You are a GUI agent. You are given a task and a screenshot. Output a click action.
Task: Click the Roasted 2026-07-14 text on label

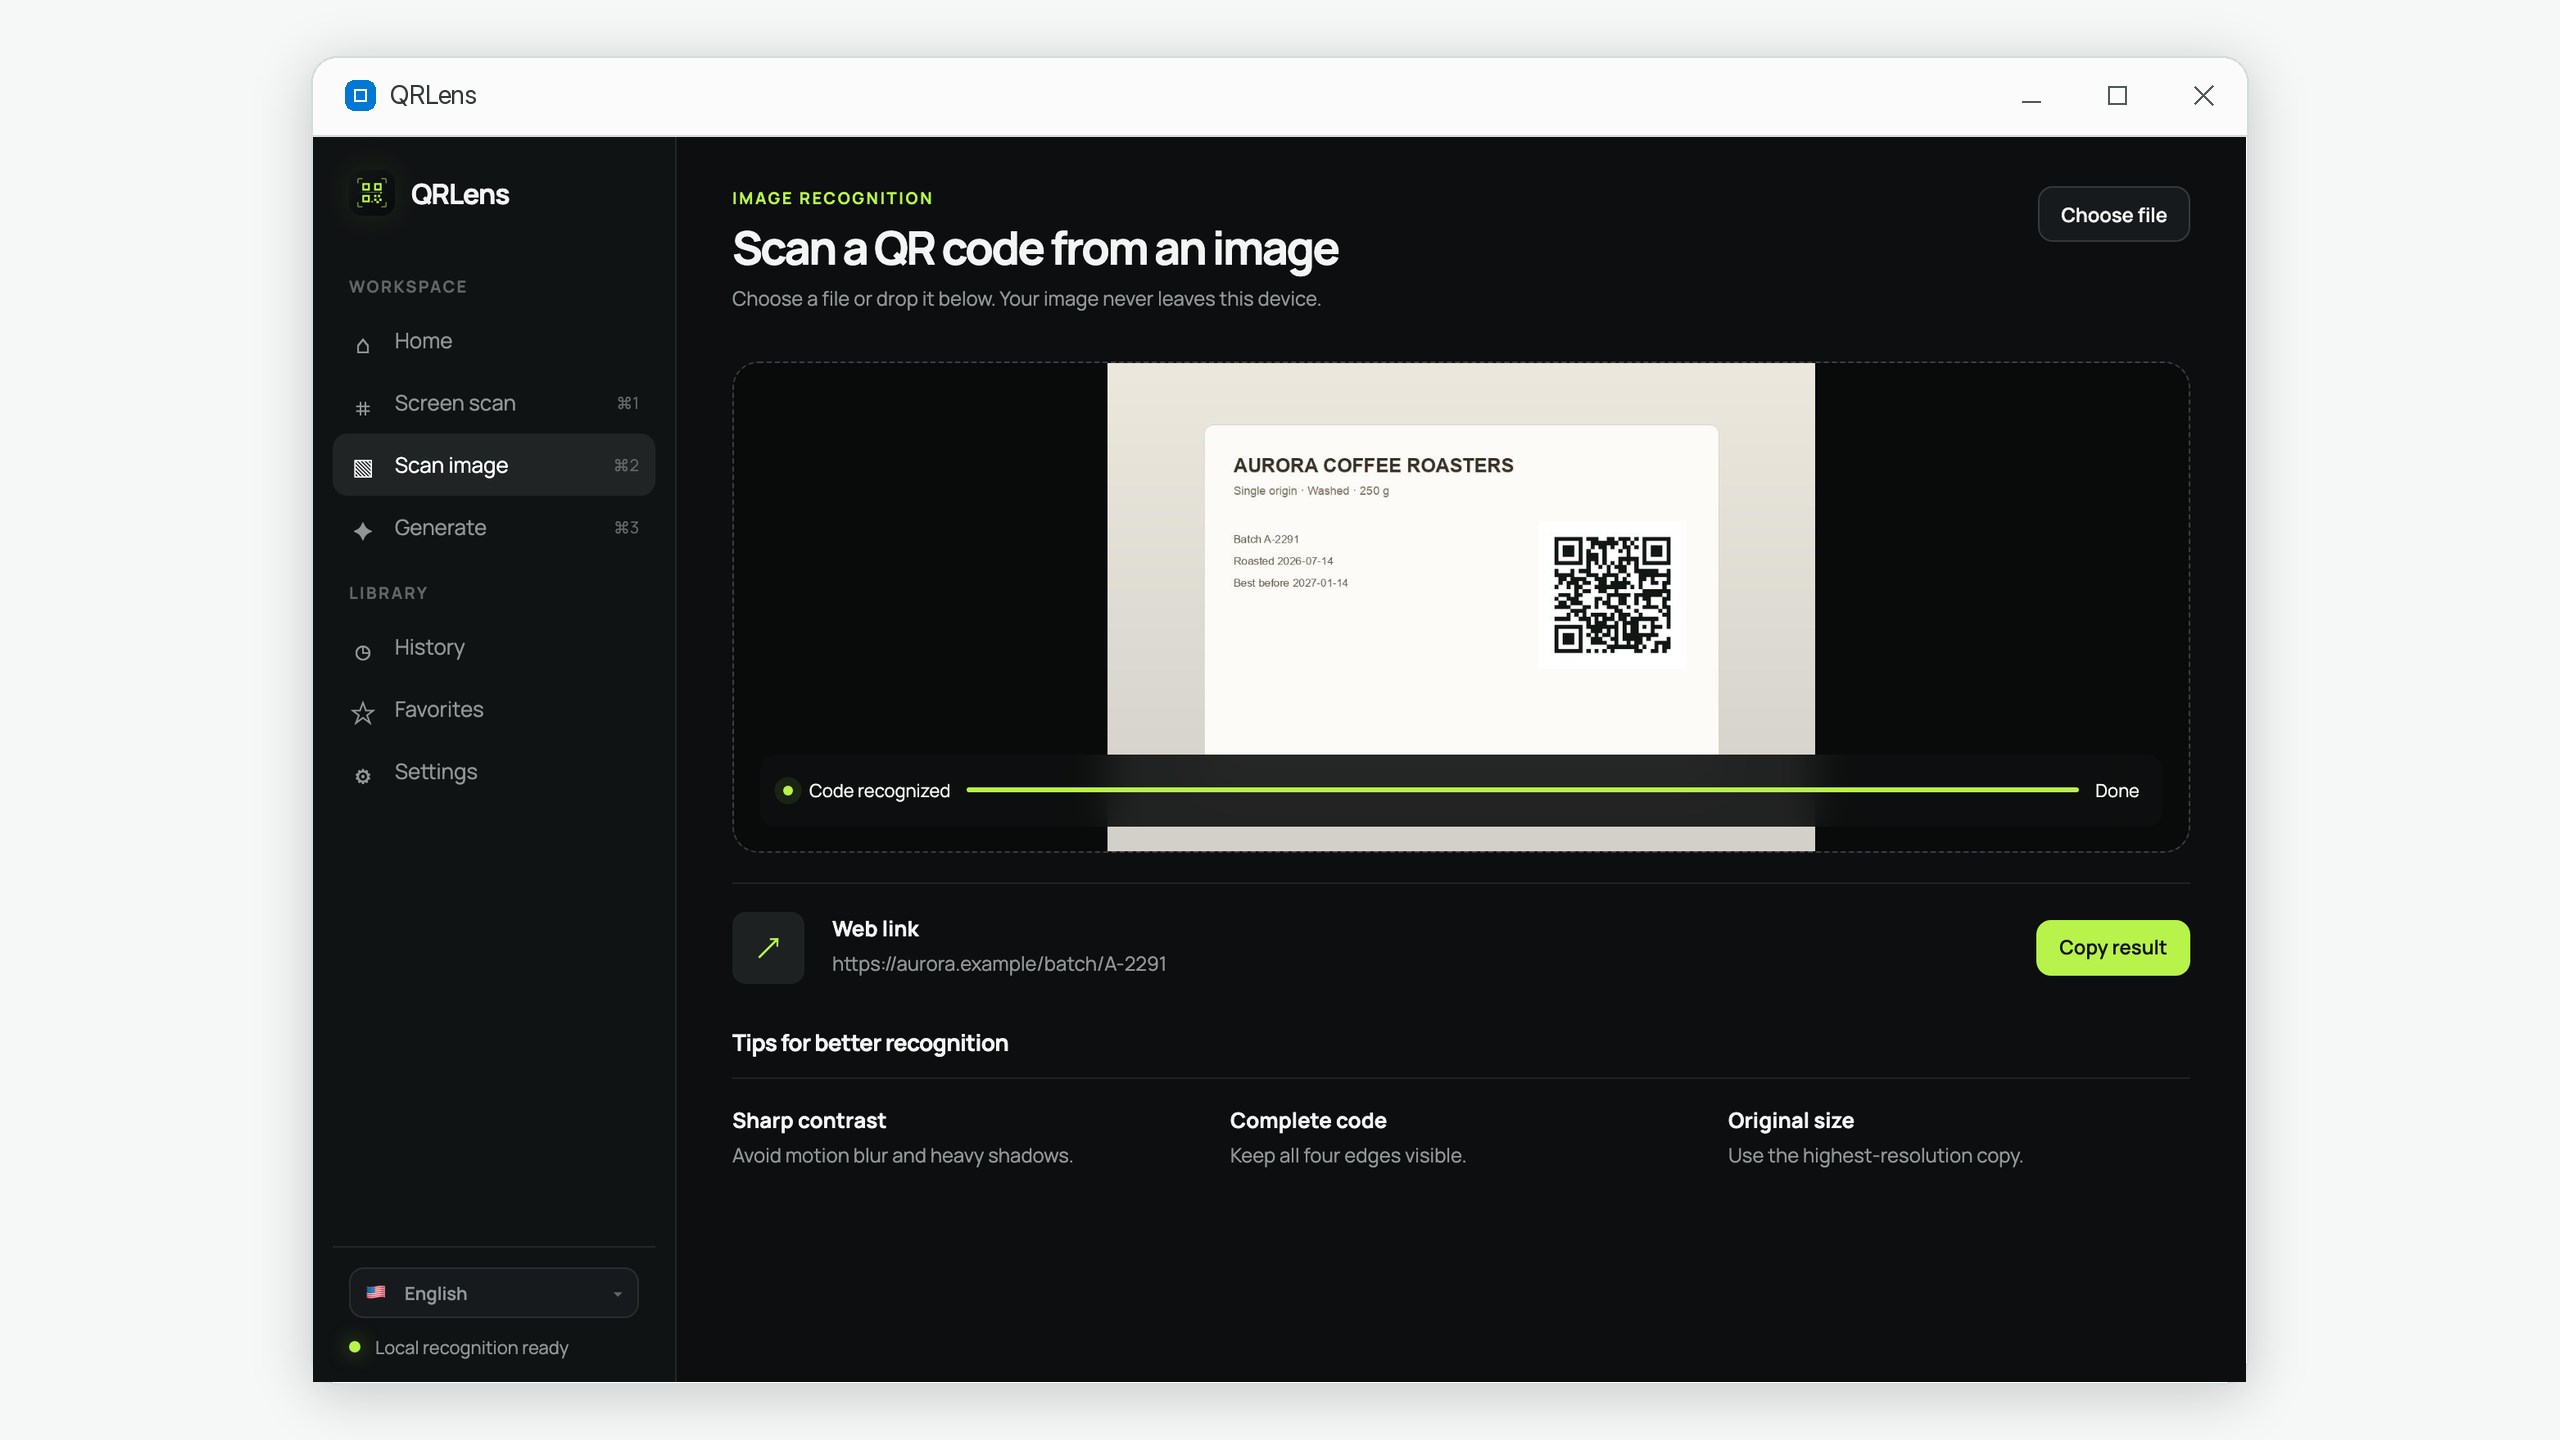point(1283,561)
